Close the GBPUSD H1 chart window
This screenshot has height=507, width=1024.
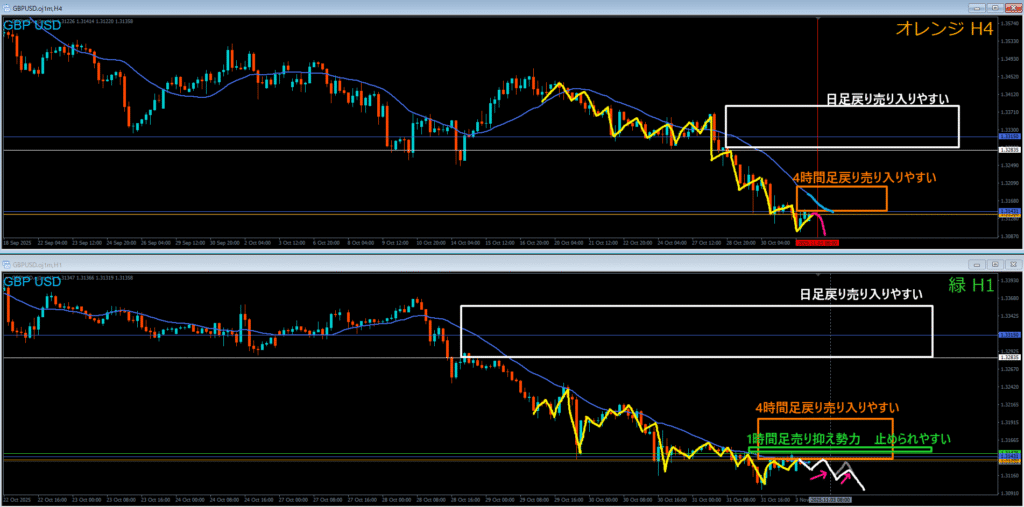[1013, 265]
